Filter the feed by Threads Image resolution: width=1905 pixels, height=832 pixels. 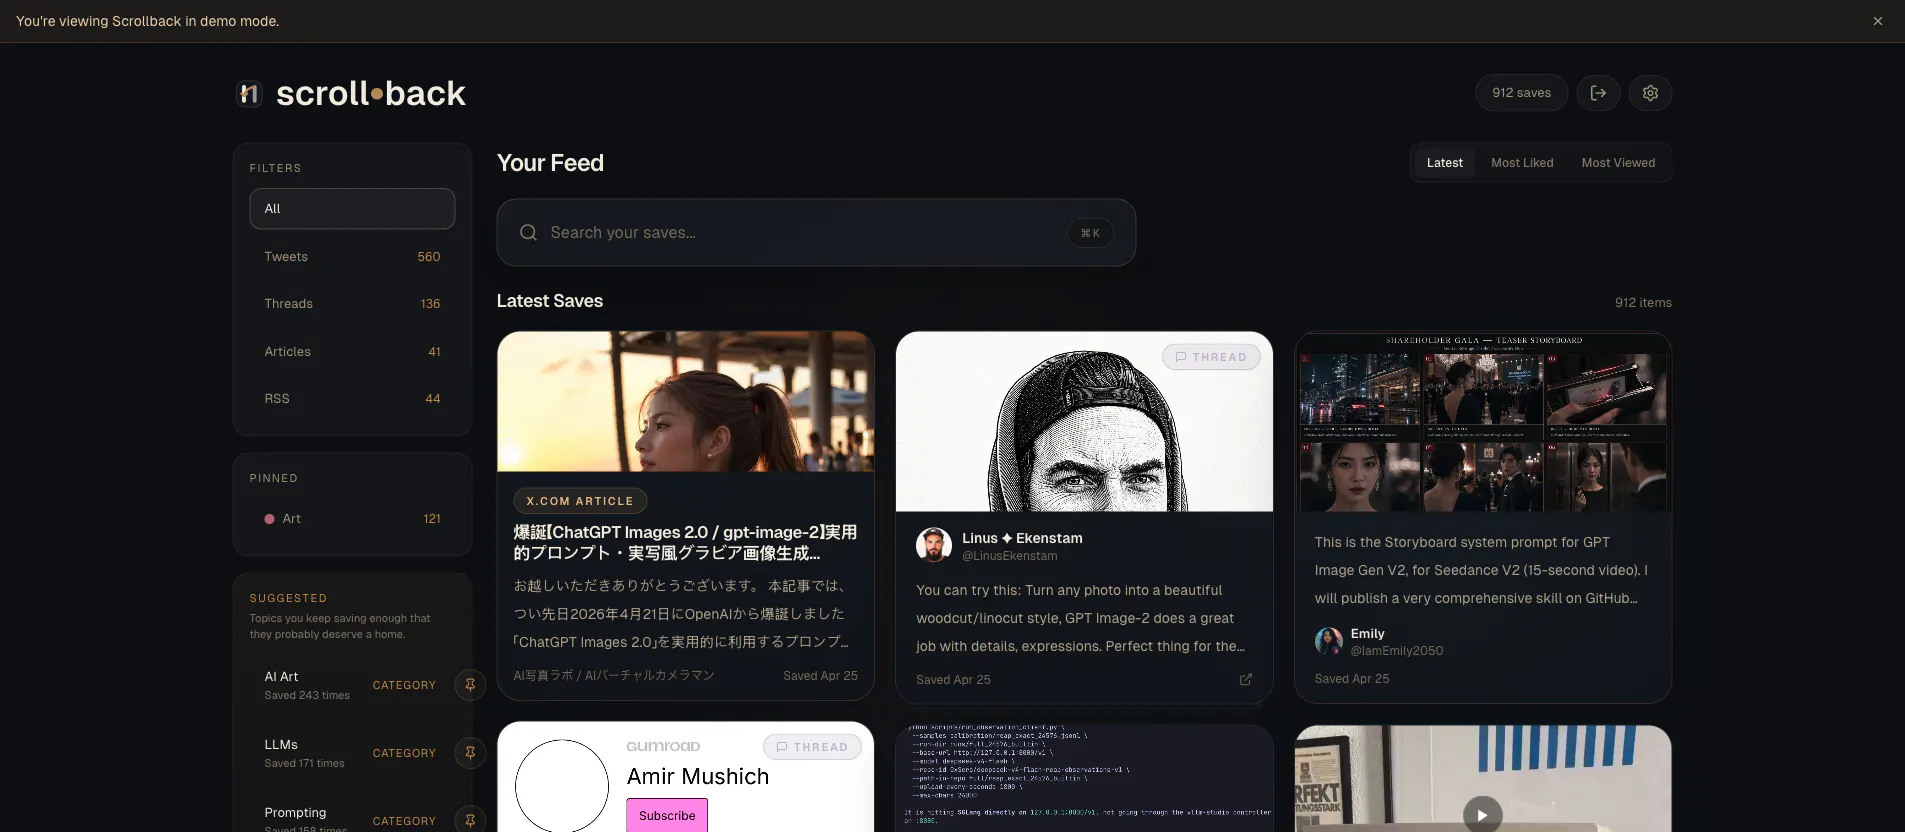tap(352, 304)
